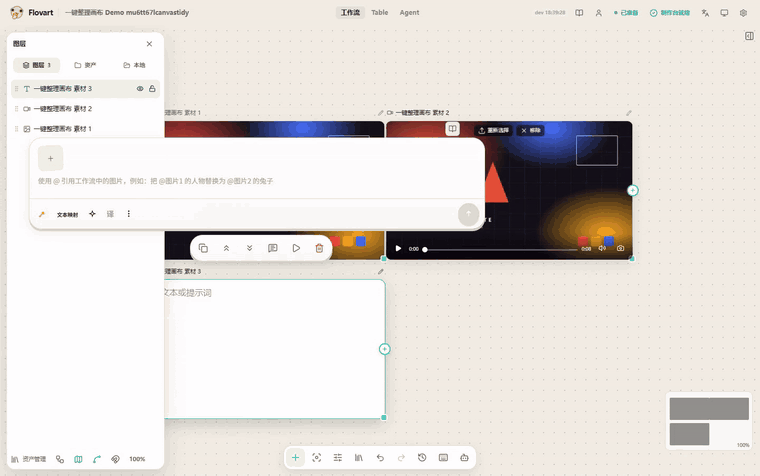Open the sliders adjustments icon
Viewport: 760px width, 476px height.
click(338, 458)
